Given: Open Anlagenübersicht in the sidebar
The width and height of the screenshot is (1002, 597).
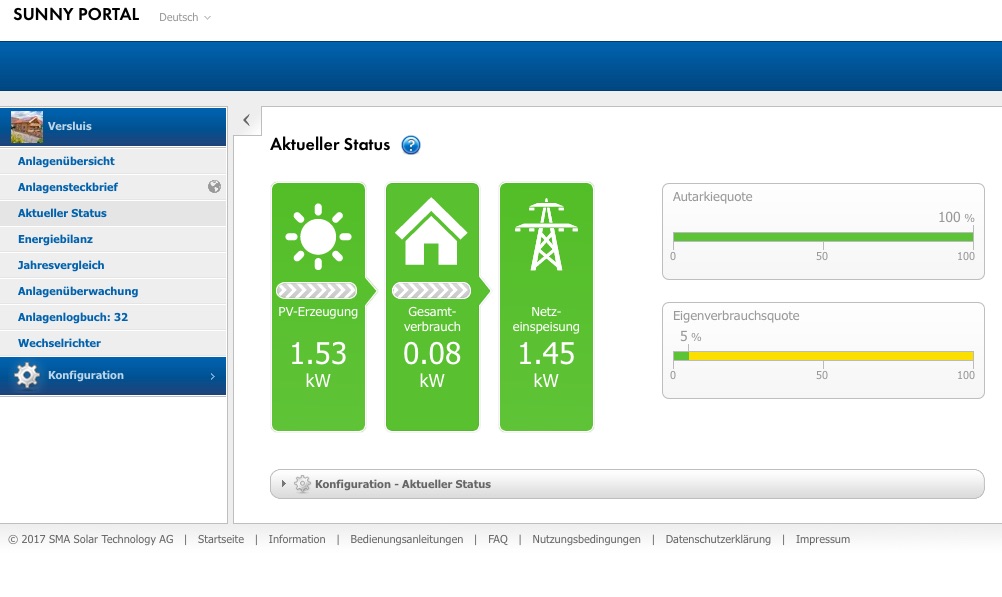Looking at the screenshot, I should (x=66, y=161).
